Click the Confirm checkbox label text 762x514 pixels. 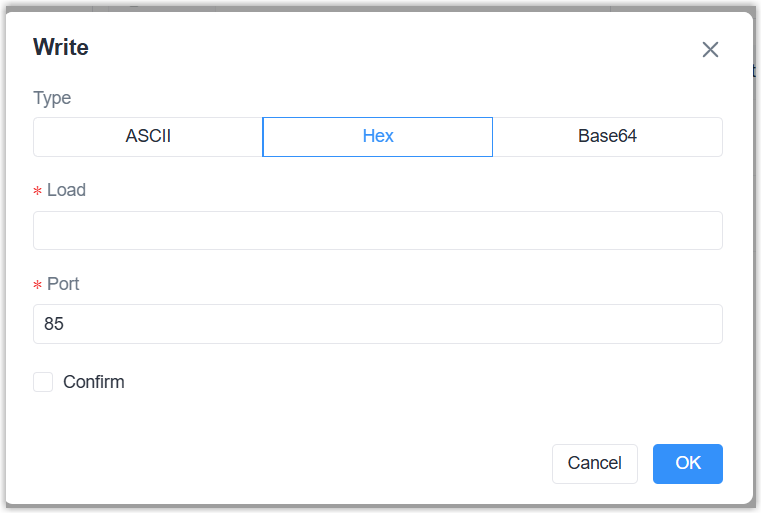[x=93, y=382]
